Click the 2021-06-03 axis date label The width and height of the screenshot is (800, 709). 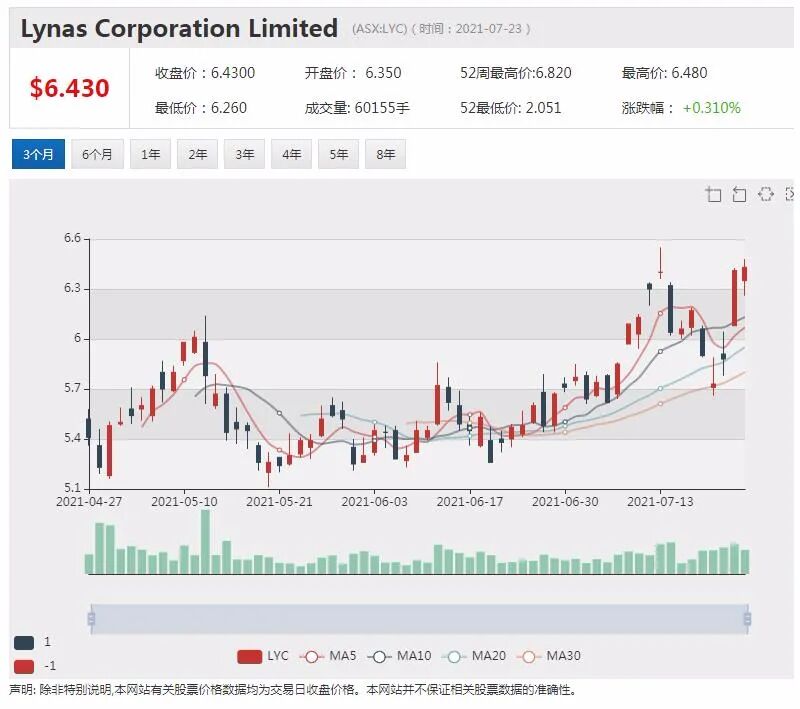coord(374,502)
